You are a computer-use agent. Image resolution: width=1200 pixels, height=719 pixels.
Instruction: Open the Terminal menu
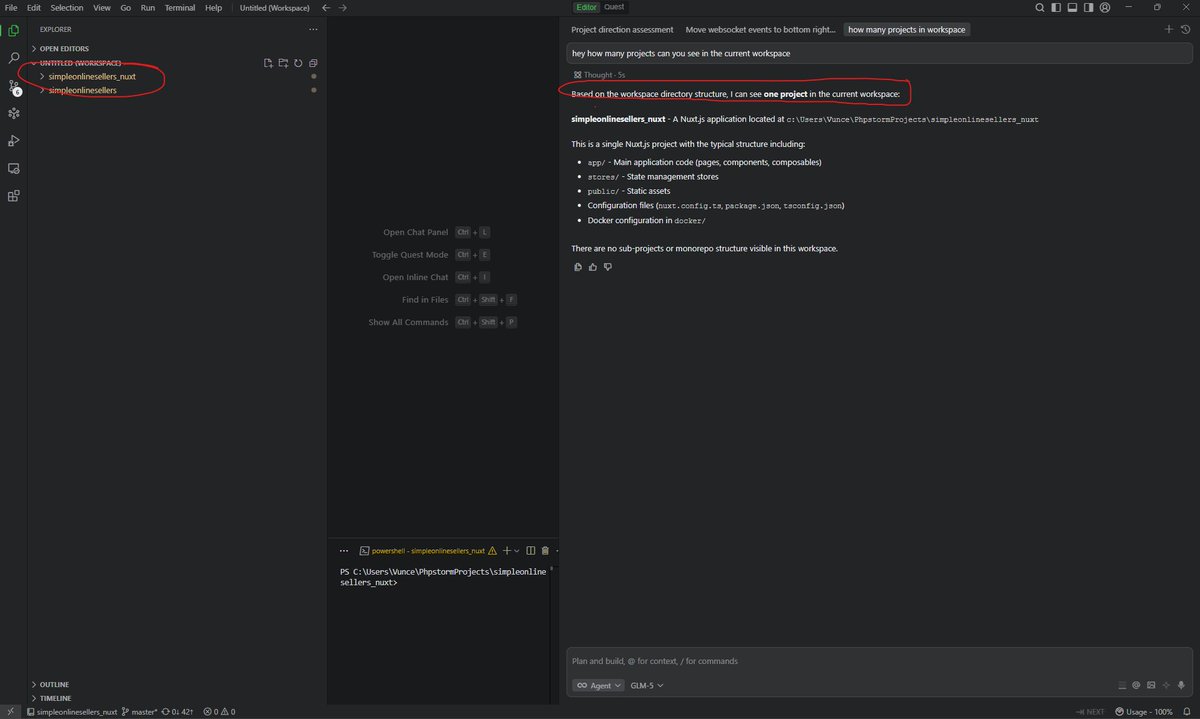point(180,7)
